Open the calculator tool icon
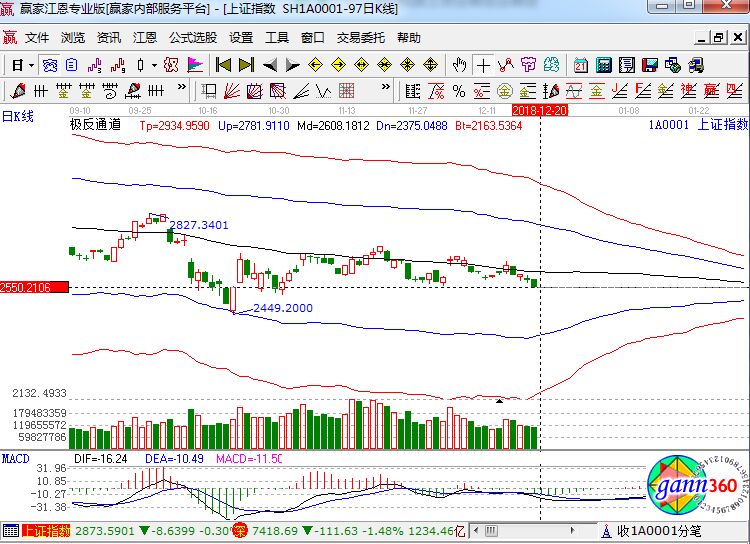Image resolution: width=750 pixels, height=544 pixels. [604, 65]
